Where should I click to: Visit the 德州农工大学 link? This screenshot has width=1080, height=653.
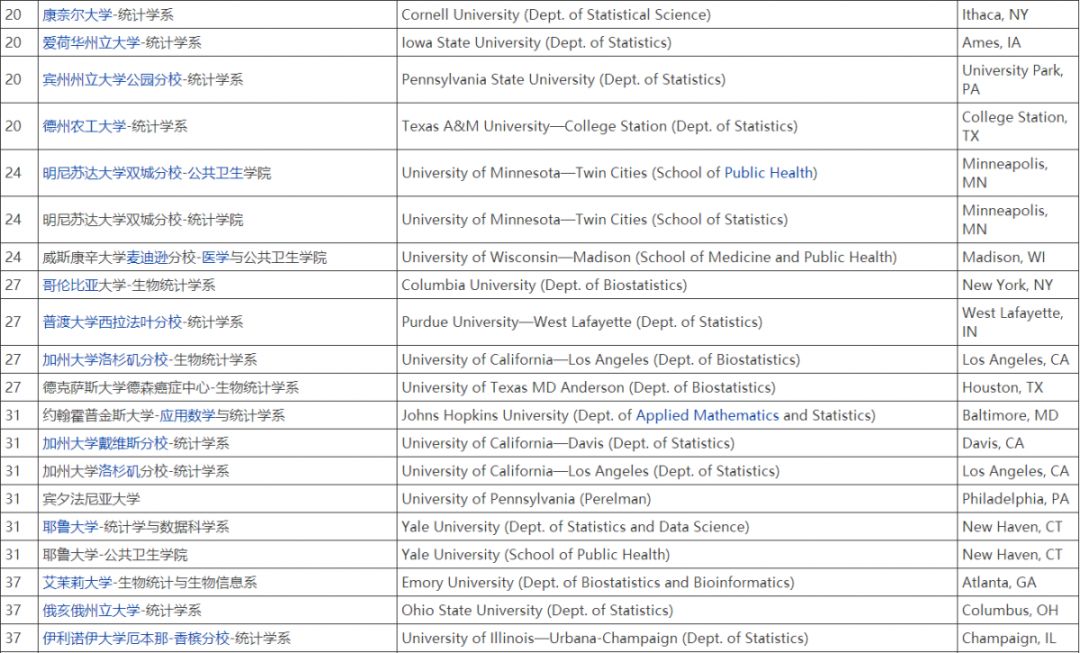coord(84,127)
